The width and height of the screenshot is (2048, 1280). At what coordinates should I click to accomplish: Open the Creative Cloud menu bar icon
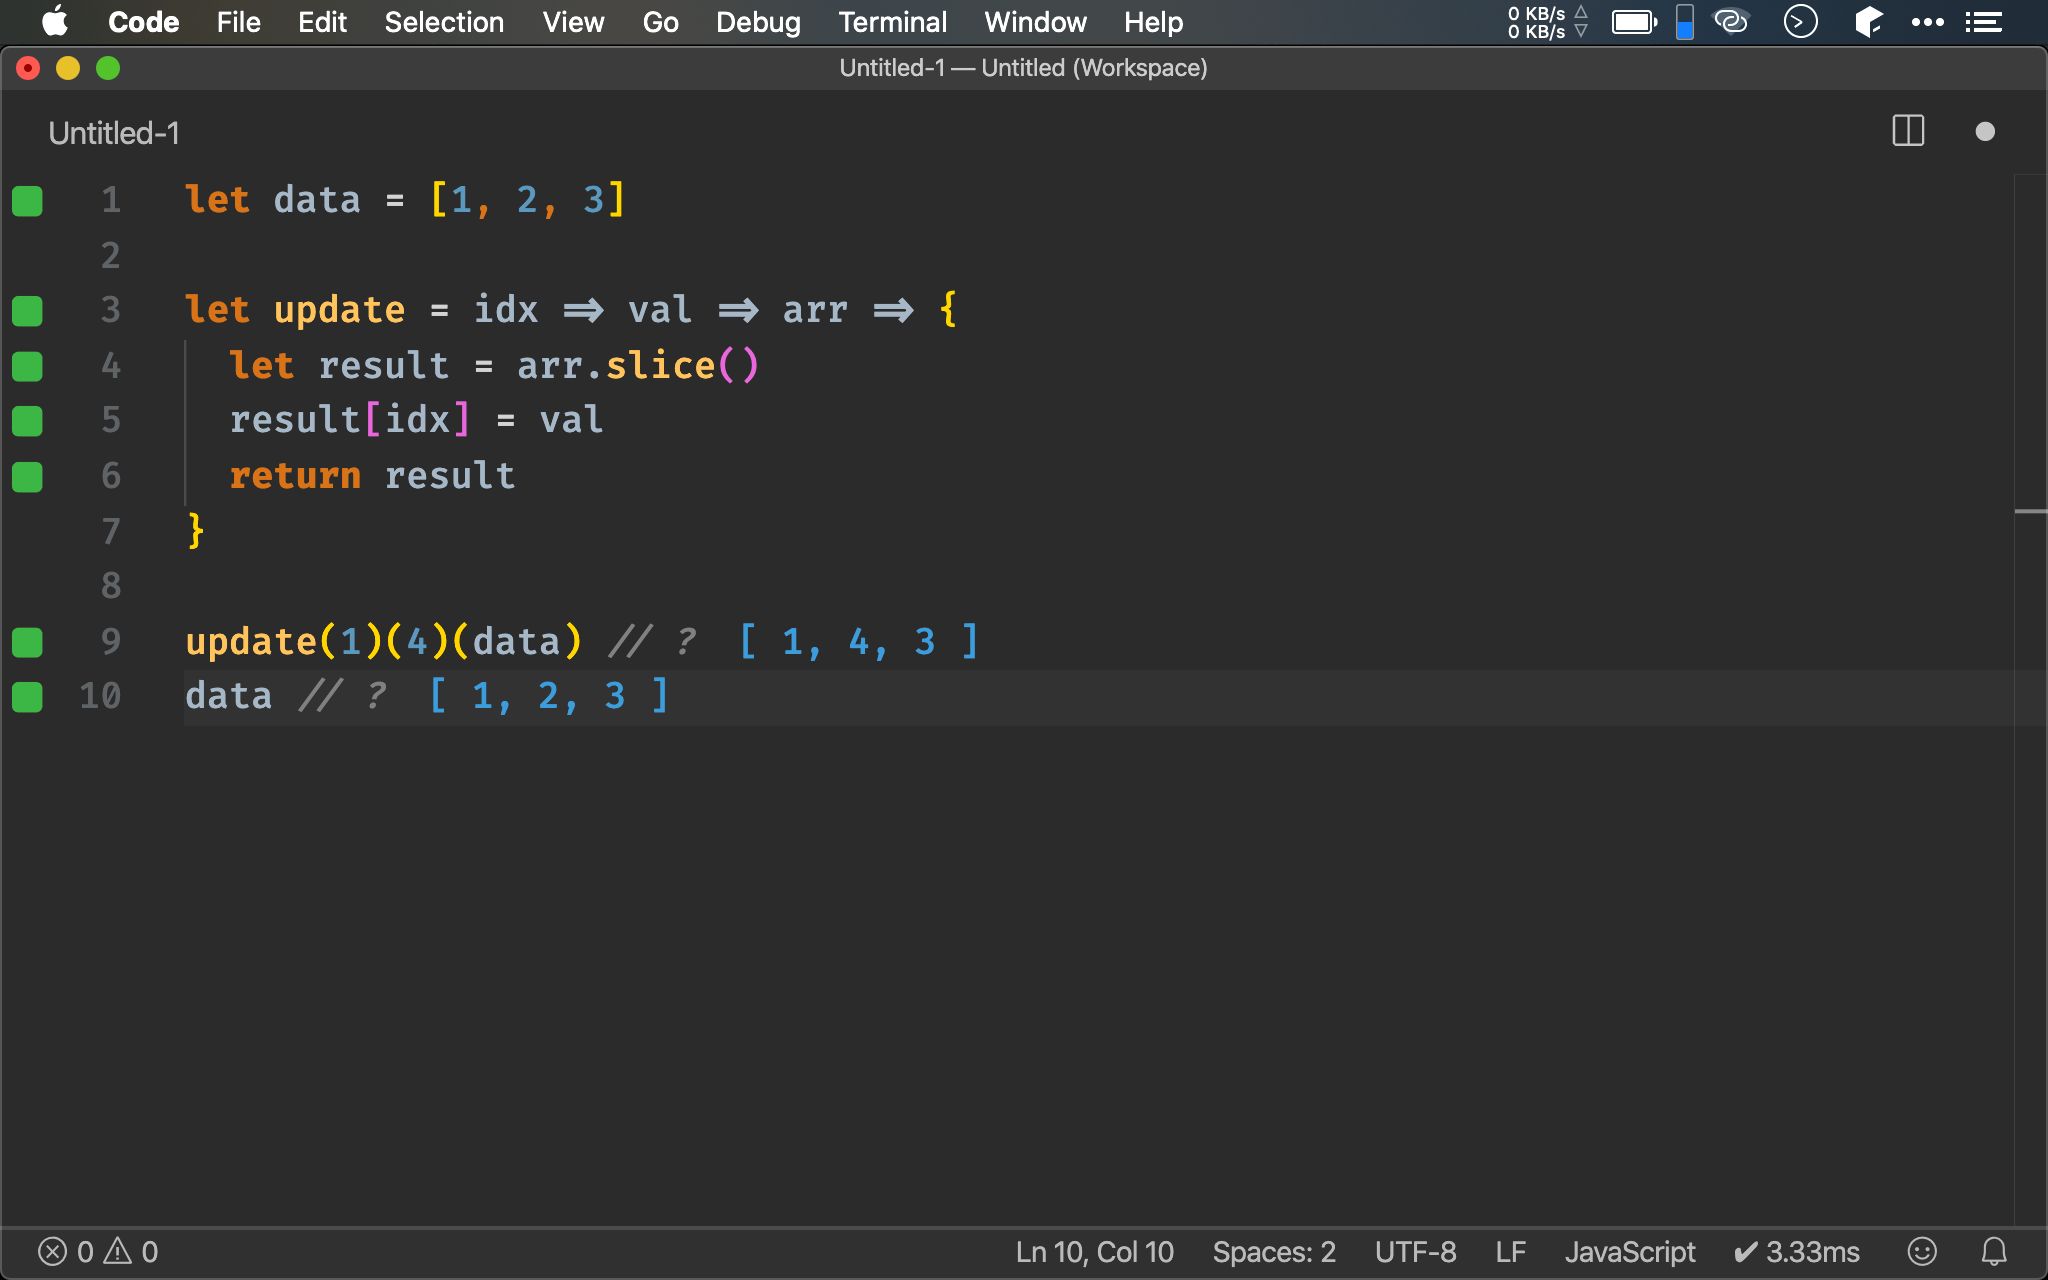click(1731, 21)
